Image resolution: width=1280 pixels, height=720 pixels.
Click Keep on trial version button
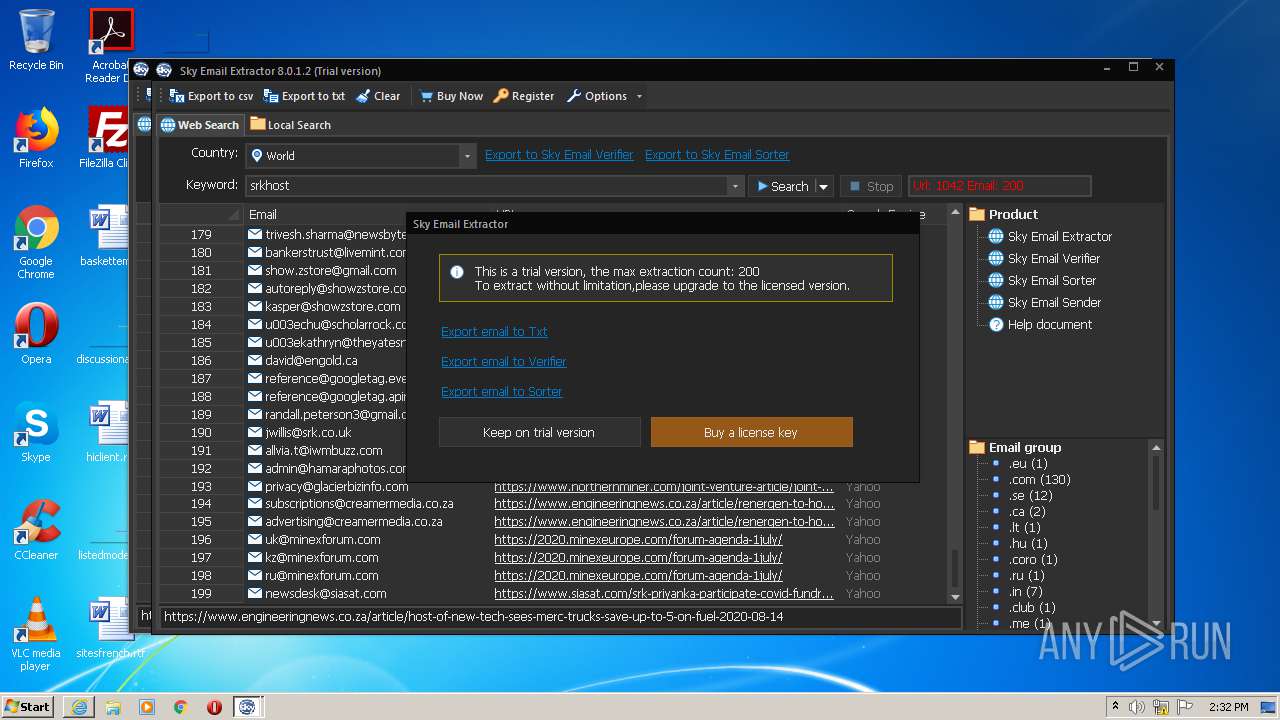[539, 432]
